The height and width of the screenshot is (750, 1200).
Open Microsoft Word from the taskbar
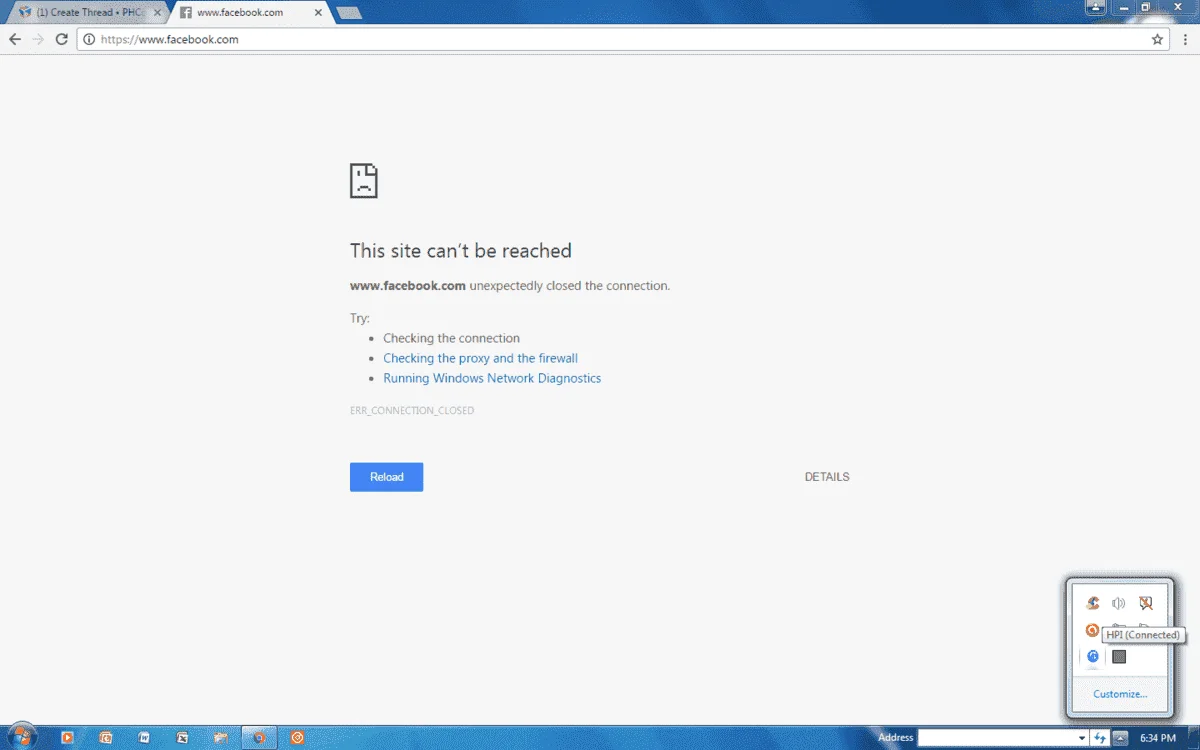pyautogui.click(x=144, y=738)
